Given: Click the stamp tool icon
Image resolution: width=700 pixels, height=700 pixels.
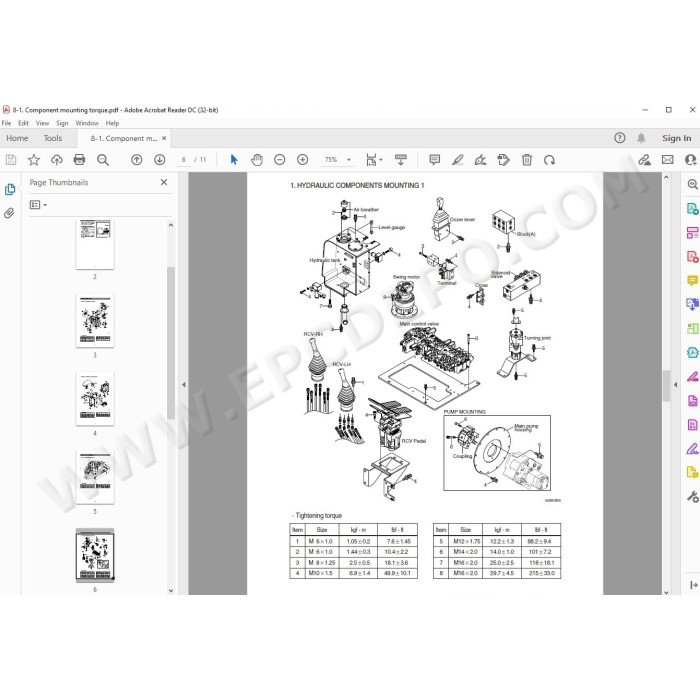Looking at the screenshot, I should 504,160.
